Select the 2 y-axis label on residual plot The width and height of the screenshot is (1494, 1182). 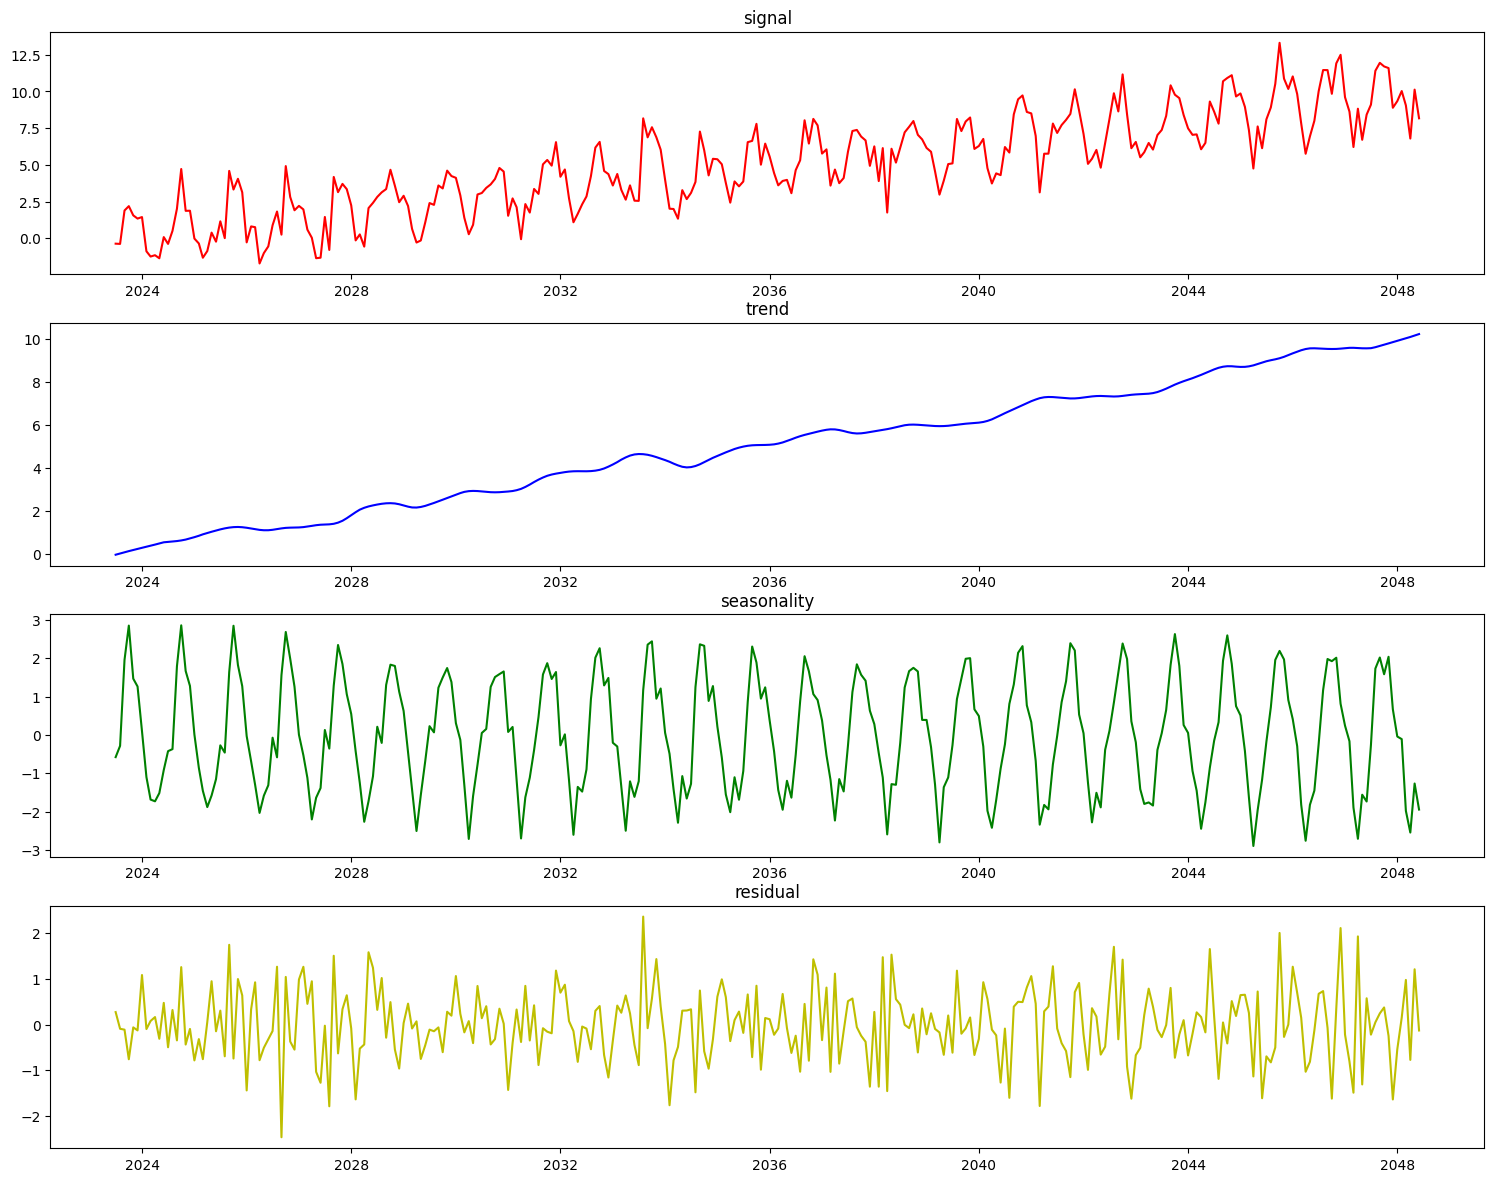(x=36, y=934)
